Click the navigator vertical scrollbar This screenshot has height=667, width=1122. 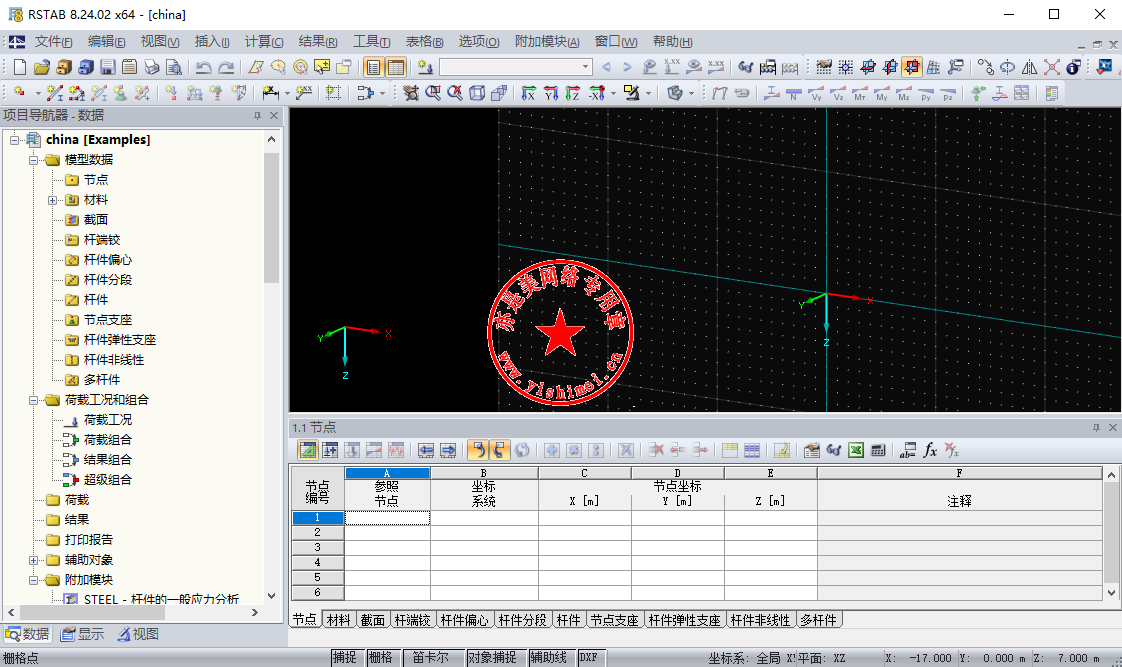[271, 218]
